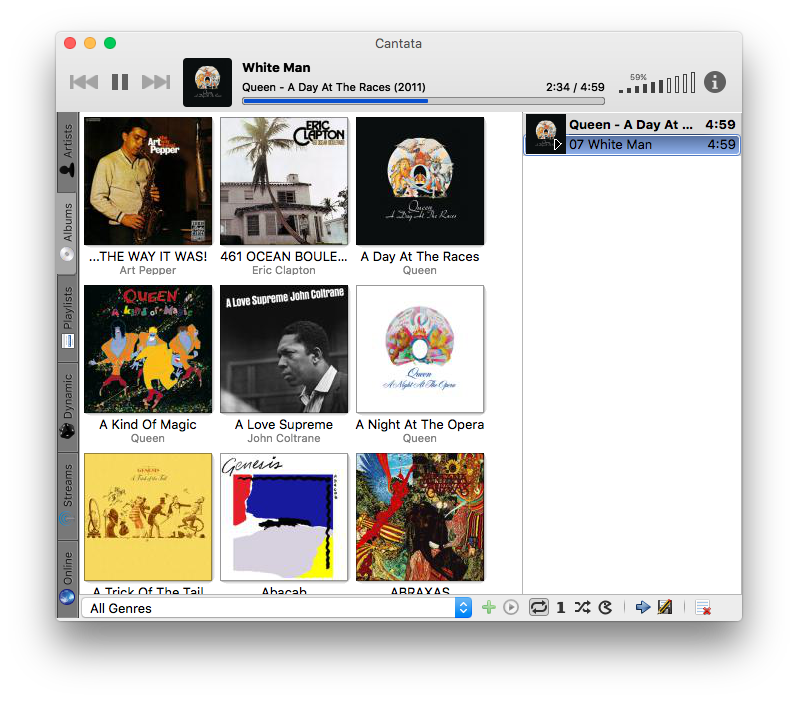
Task: Open the All Genres dropdown
Action: 276,608
